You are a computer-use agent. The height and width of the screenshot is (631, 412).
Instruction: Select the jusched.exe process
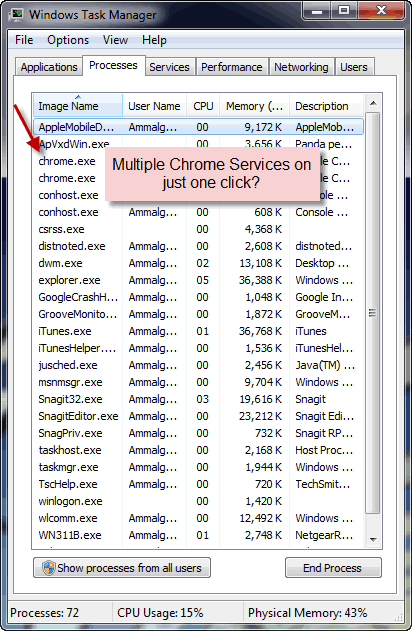[199, 365]
